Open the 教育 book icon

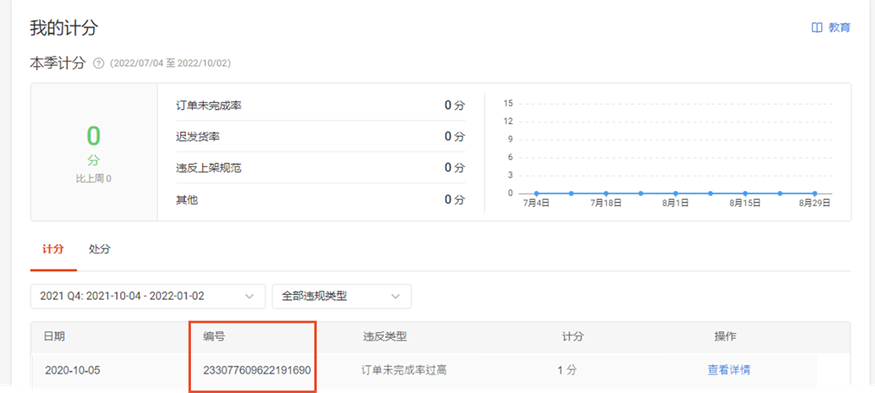817,28
